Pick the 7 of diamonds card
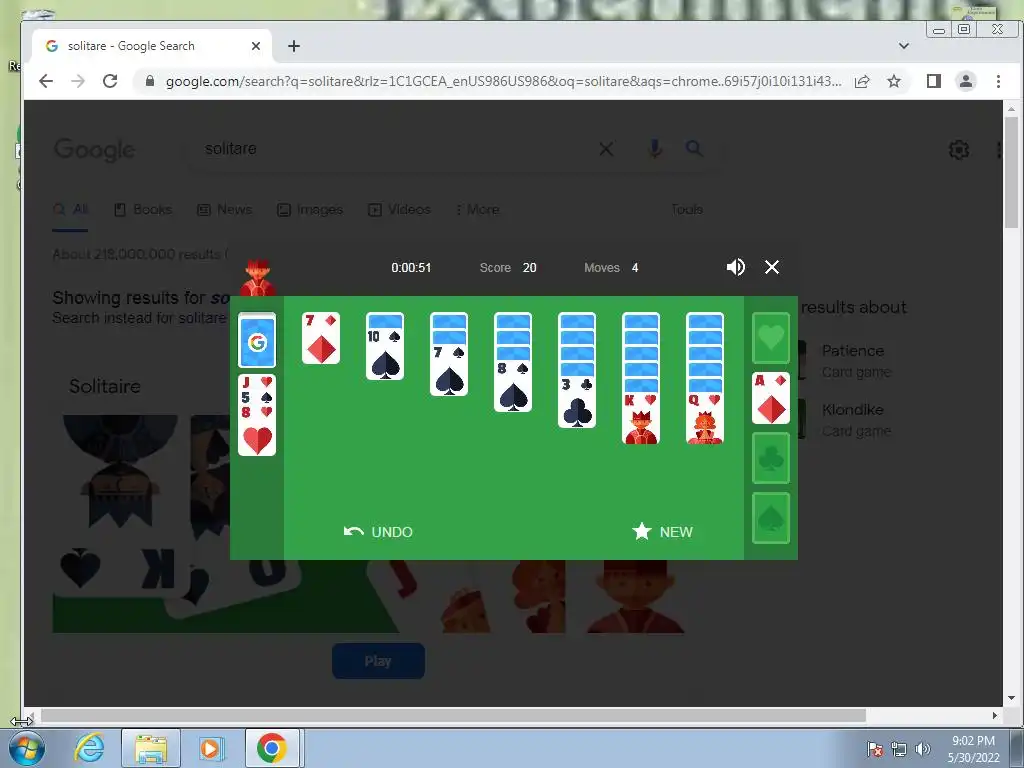1024x768 pixels. 321,338
